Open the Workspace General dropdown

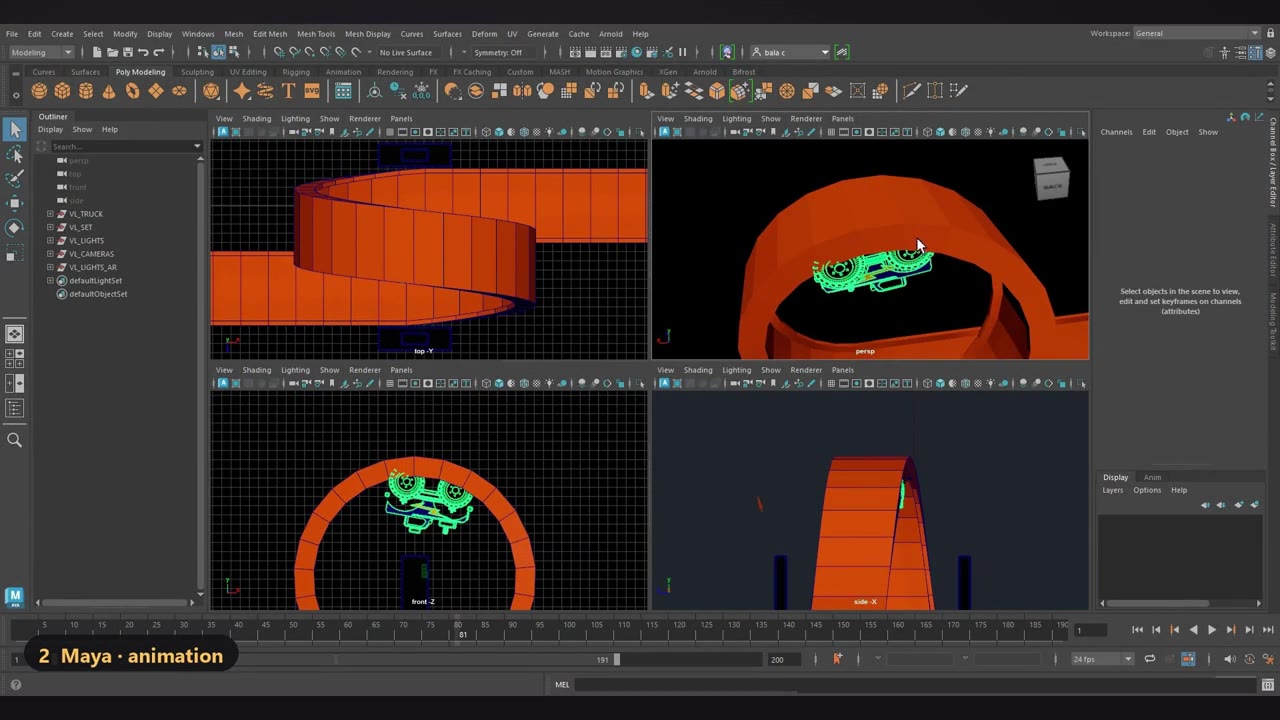tap(1197, 33)
